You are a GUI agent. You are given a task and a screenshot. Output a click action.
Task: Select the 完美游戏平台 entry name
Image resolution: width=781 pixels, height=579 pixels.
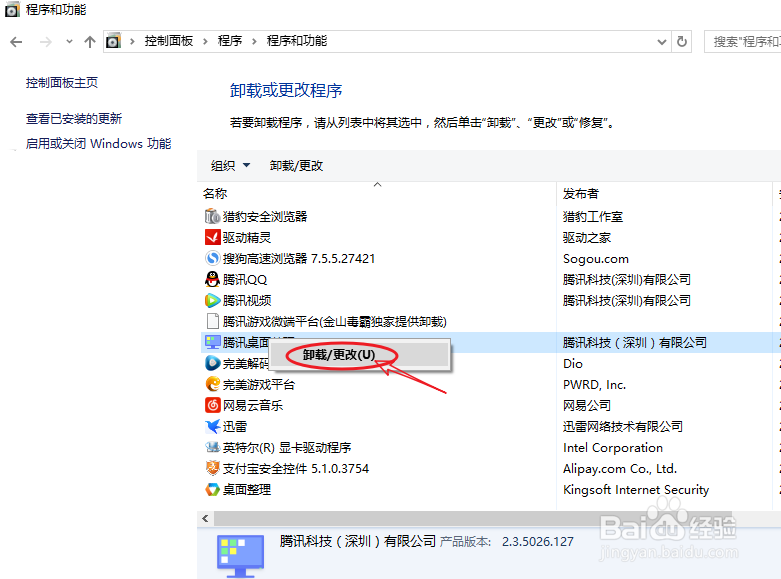pyautogui.click(x=259, y=384)
